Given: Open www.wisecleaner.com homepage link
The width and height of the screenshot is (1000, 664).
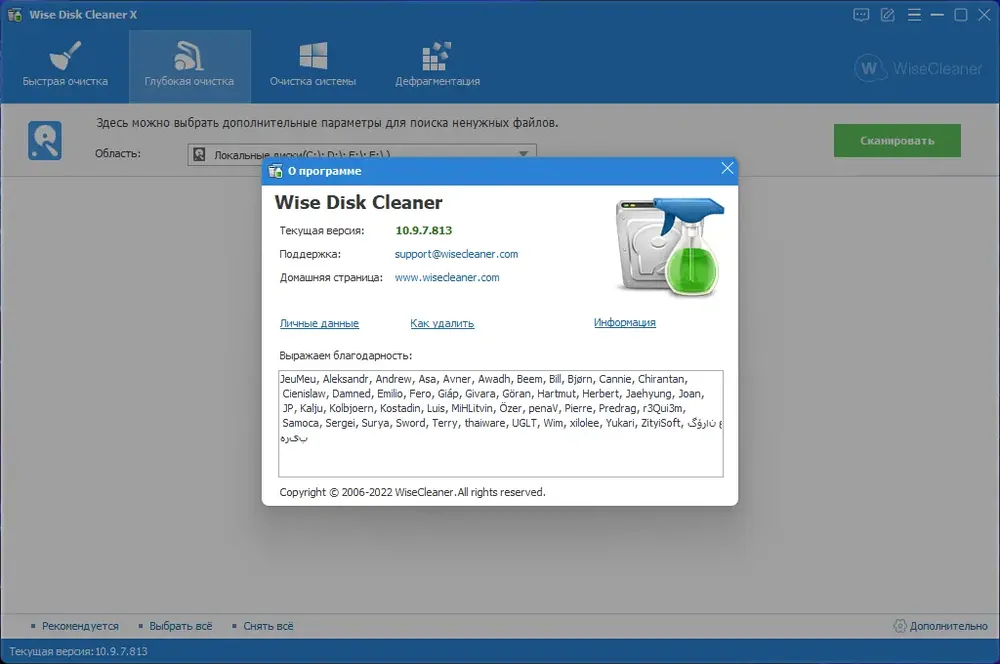Looking at the screenshot, I should (x=446, y=277).
